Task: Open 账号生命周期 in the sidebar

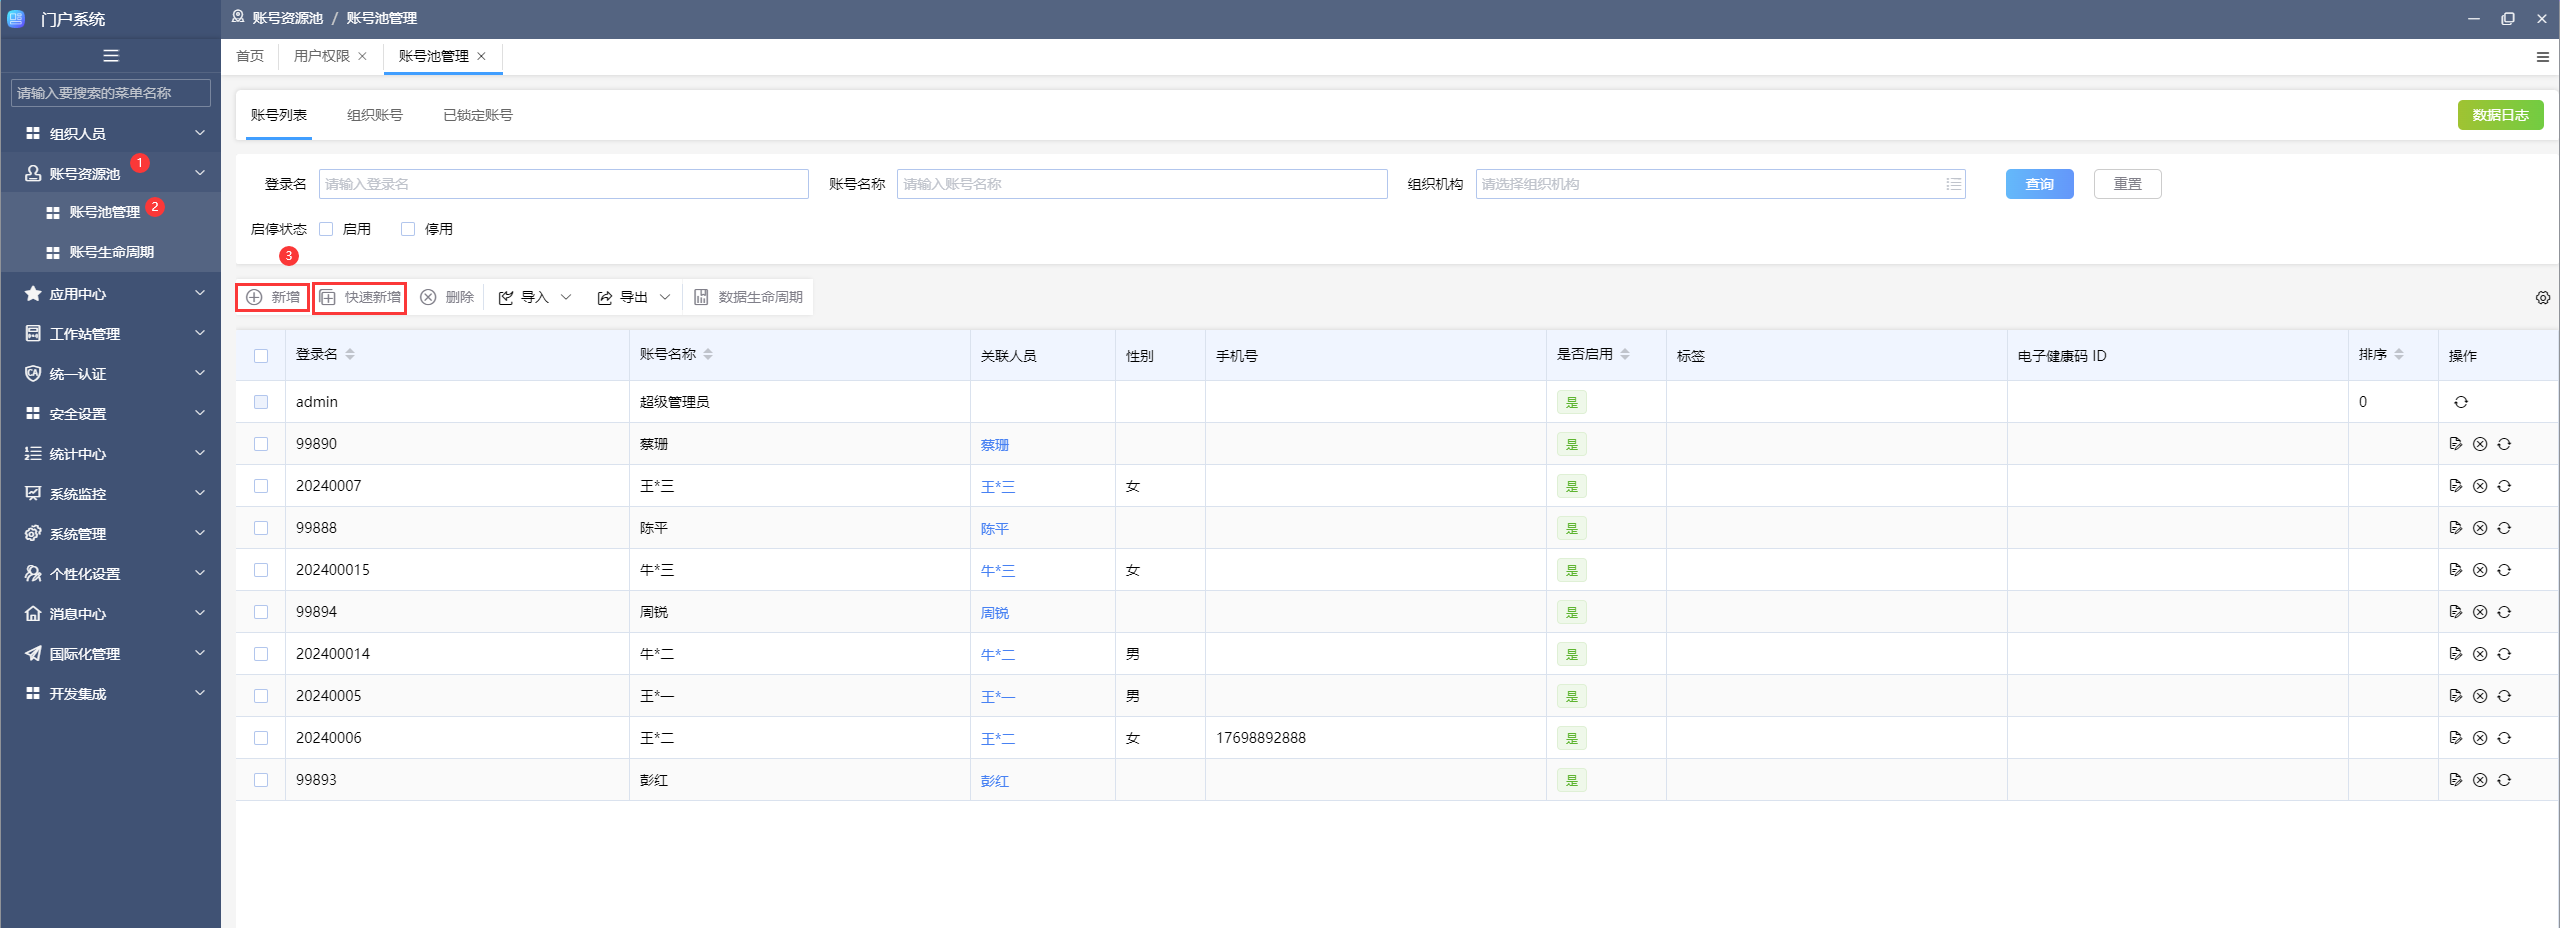Action: tap(111, 252)
